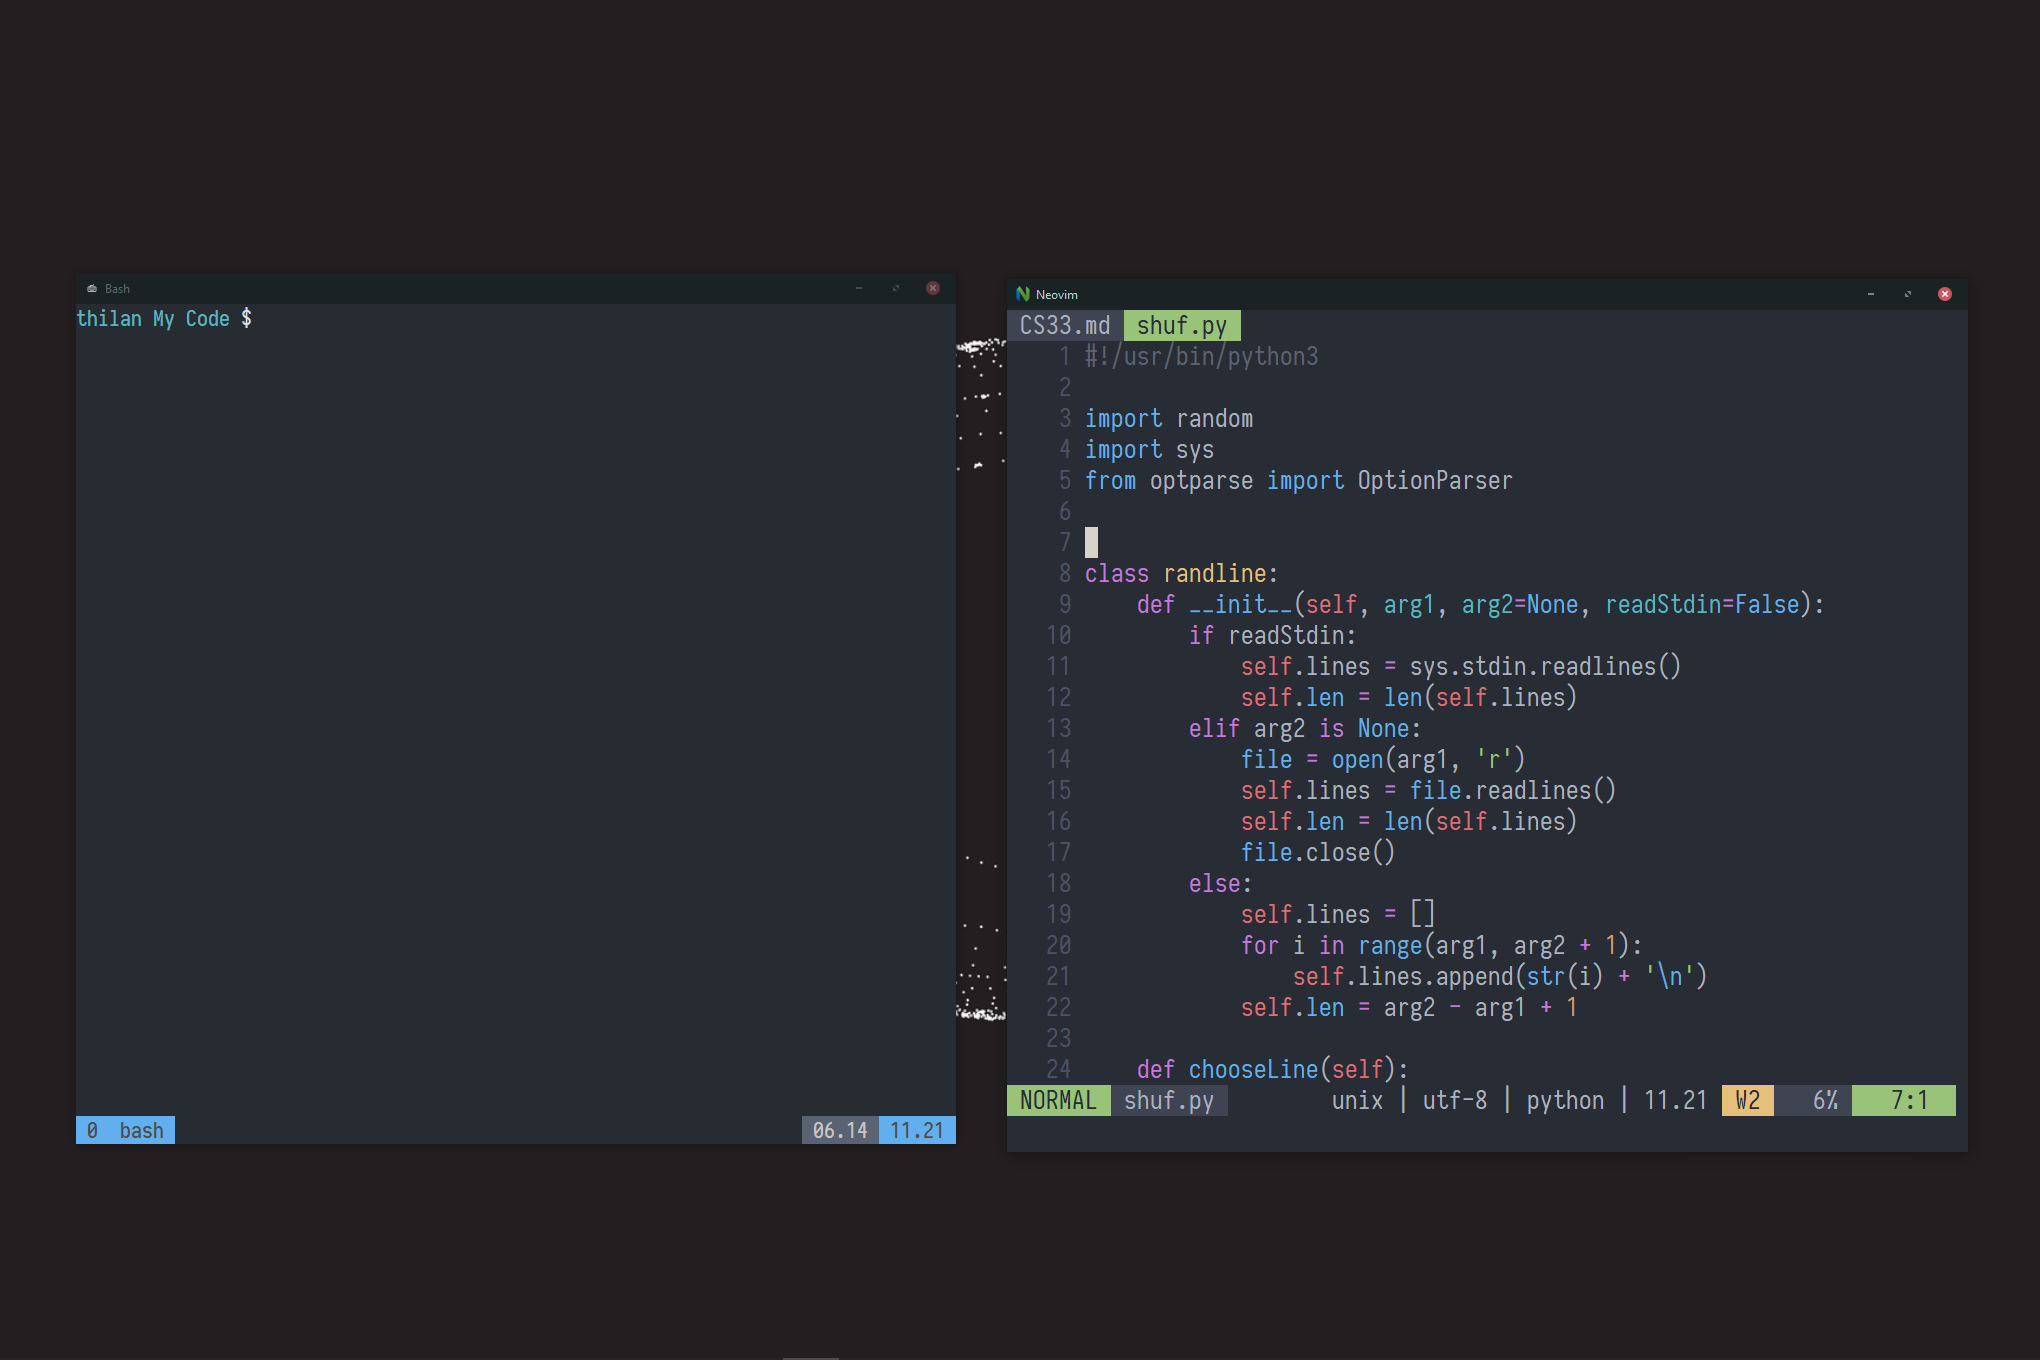The height and width of the screenshot is (1360, 2040).
Task: Click the python filetype label in statusline
Action: point(1564,1100)
